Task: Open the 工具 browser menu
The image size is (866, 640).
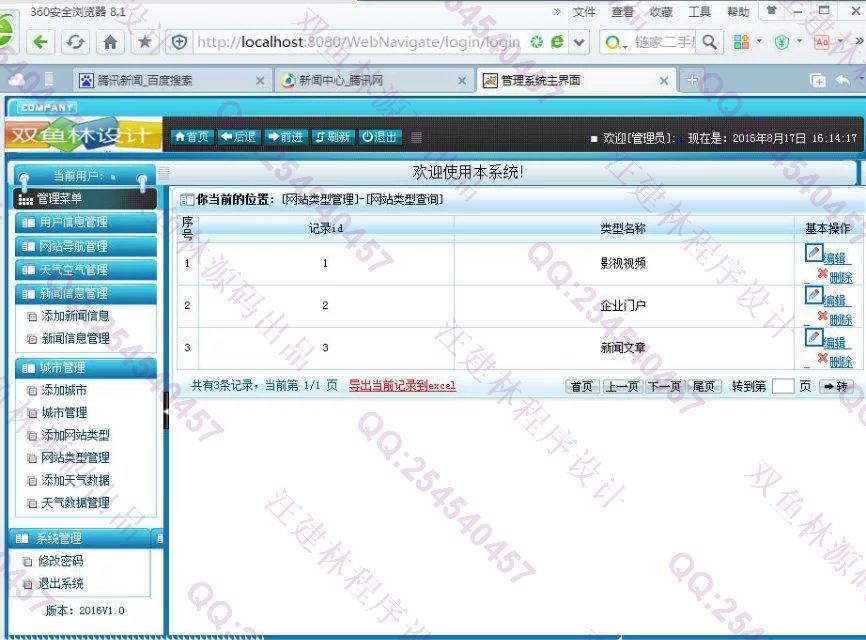Action: 699,12
